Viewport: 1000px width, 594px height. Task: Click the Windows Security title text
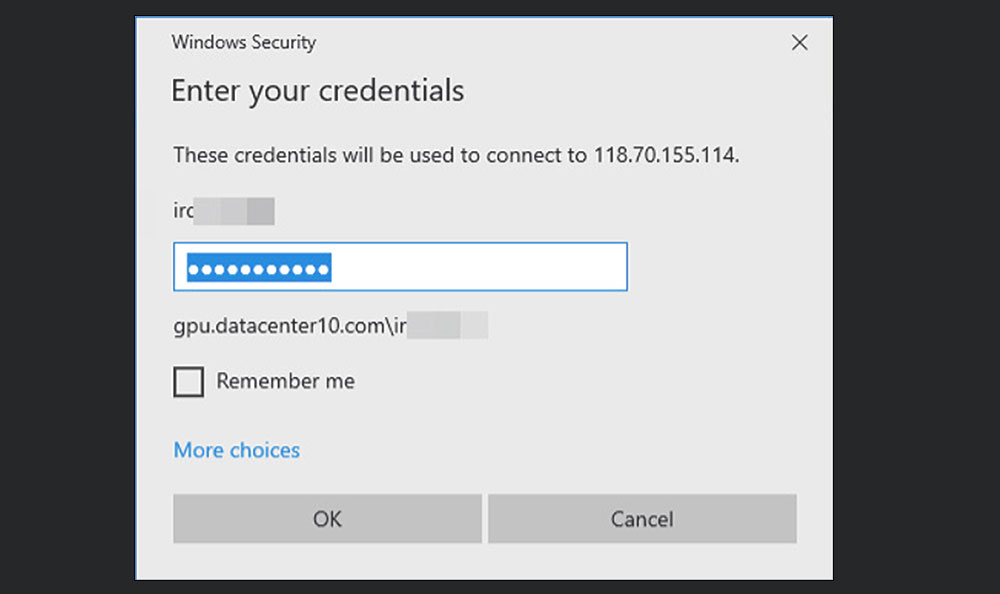[x=244, y=42]
